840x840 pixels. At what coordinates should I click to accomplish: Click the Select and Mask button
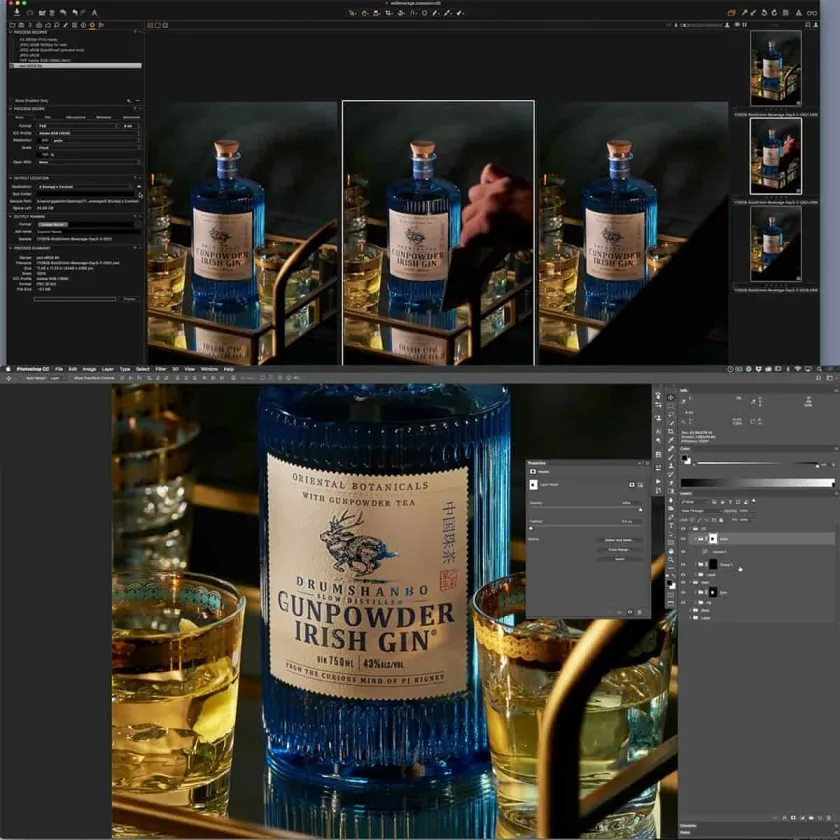point(619,540)
